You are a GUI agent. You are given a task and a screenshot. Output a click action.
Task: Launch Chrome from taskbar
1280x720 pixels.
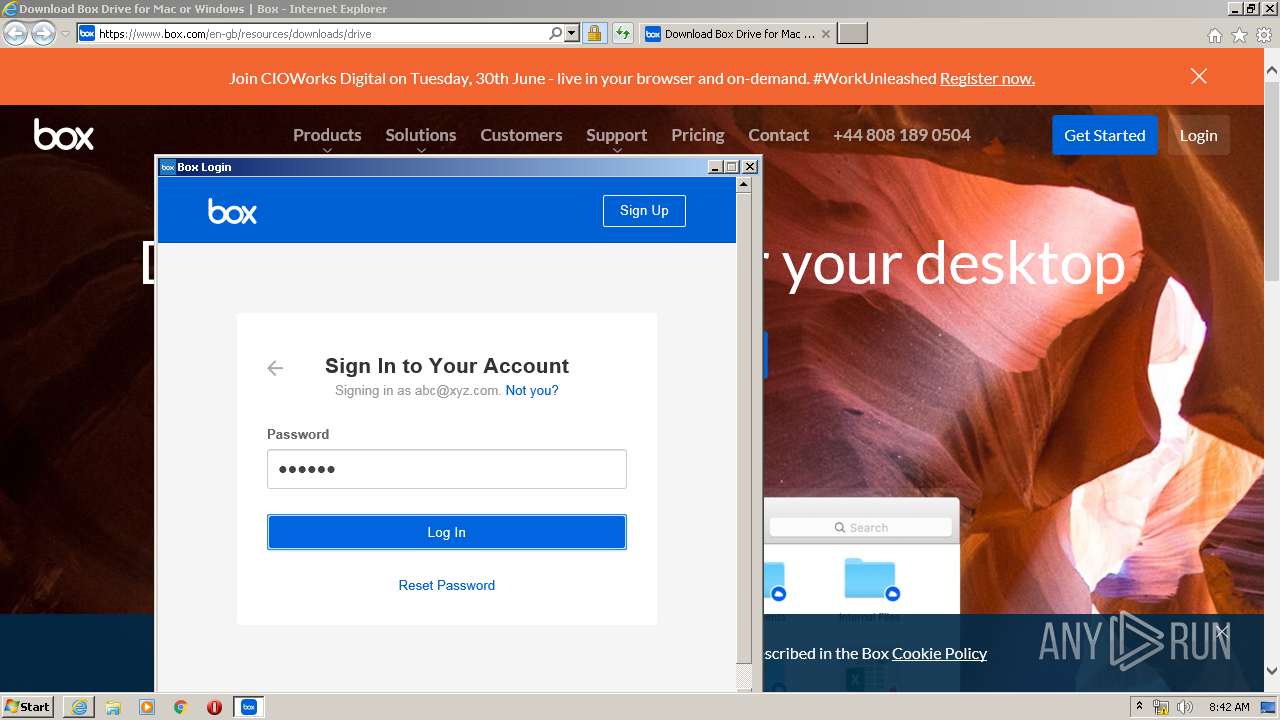181,707
